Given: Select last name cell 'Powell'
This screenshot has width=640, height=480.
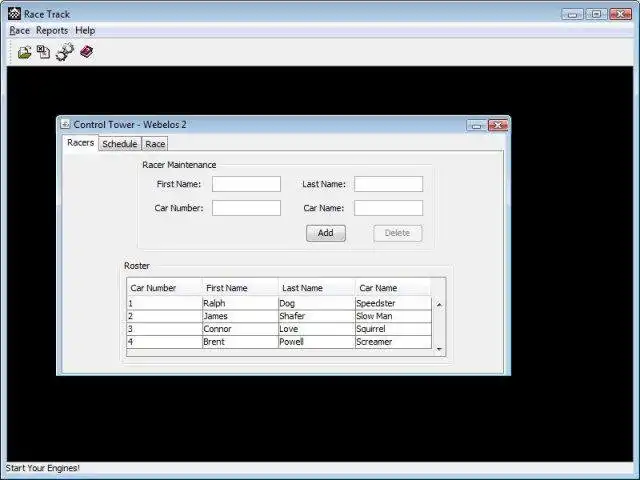Looking at the screenshot, I should pos(317,342).
